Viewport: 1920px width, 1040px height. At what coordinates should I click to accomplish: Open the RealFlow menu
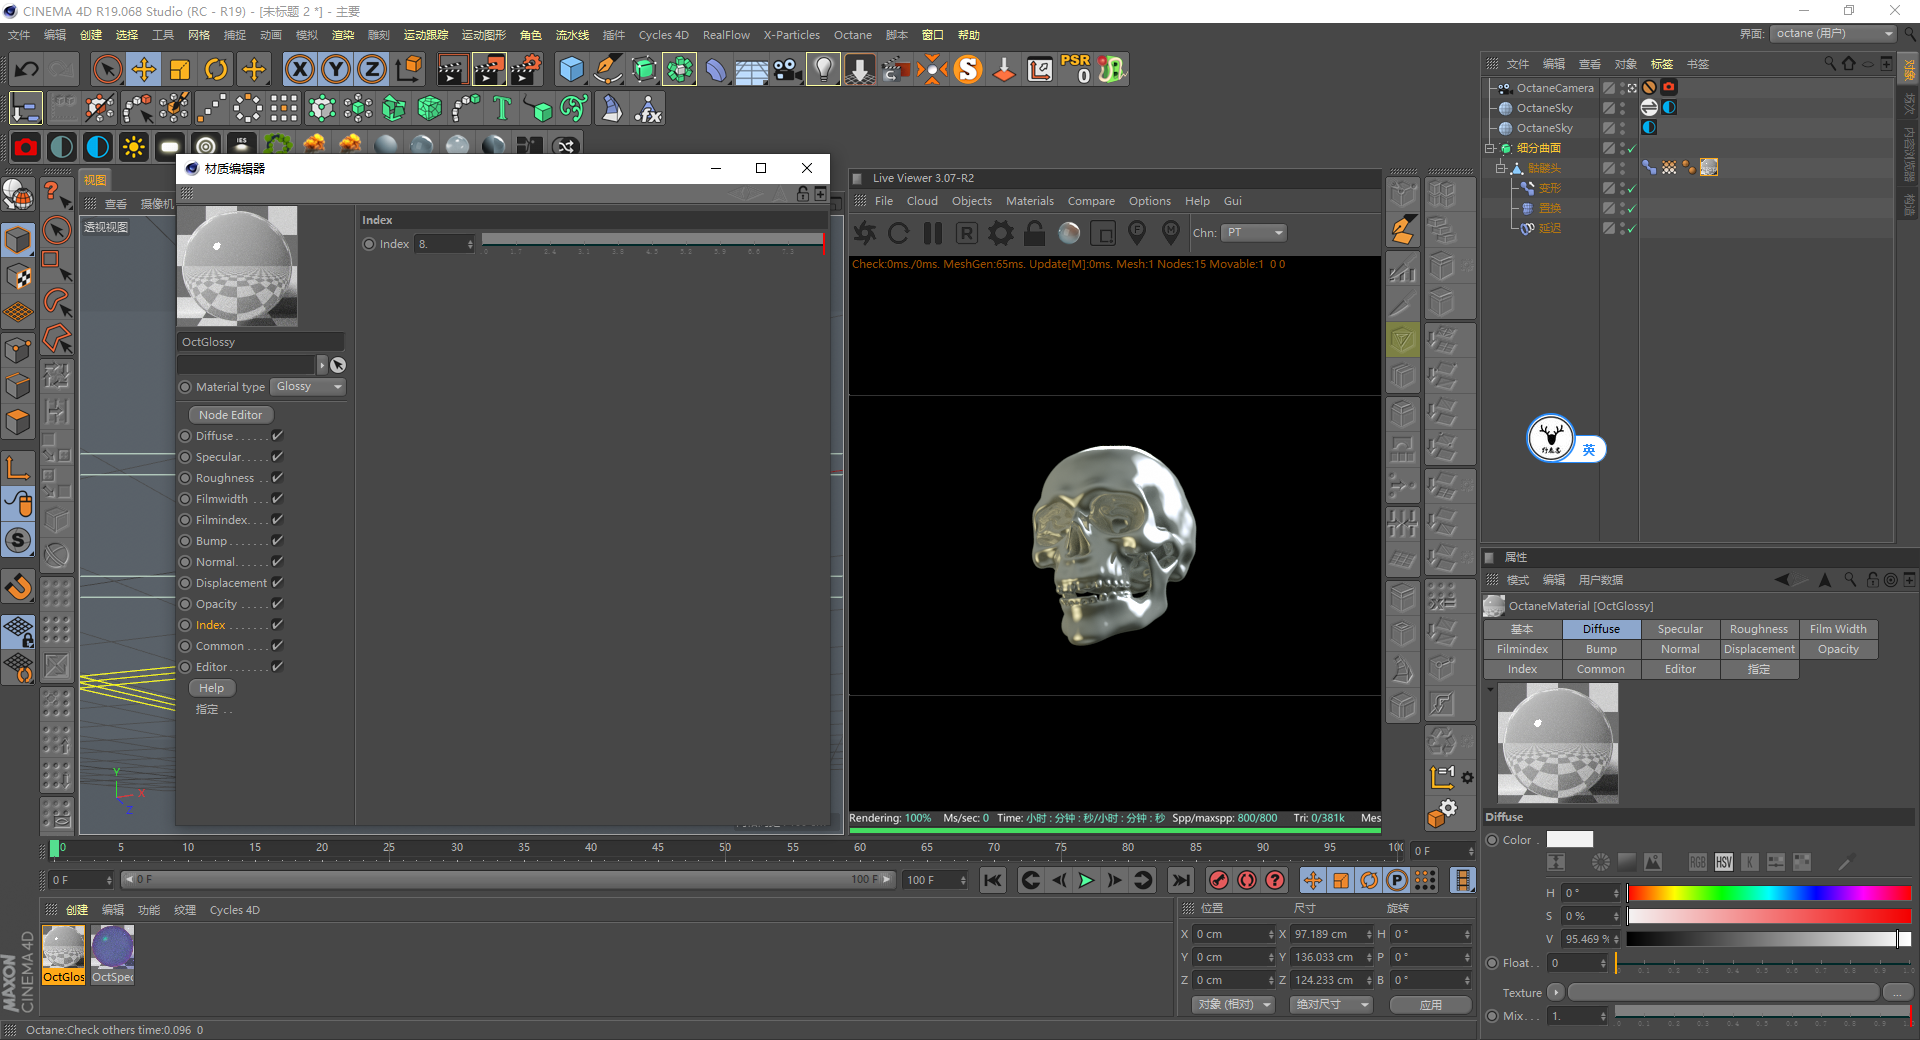(726, 35)
